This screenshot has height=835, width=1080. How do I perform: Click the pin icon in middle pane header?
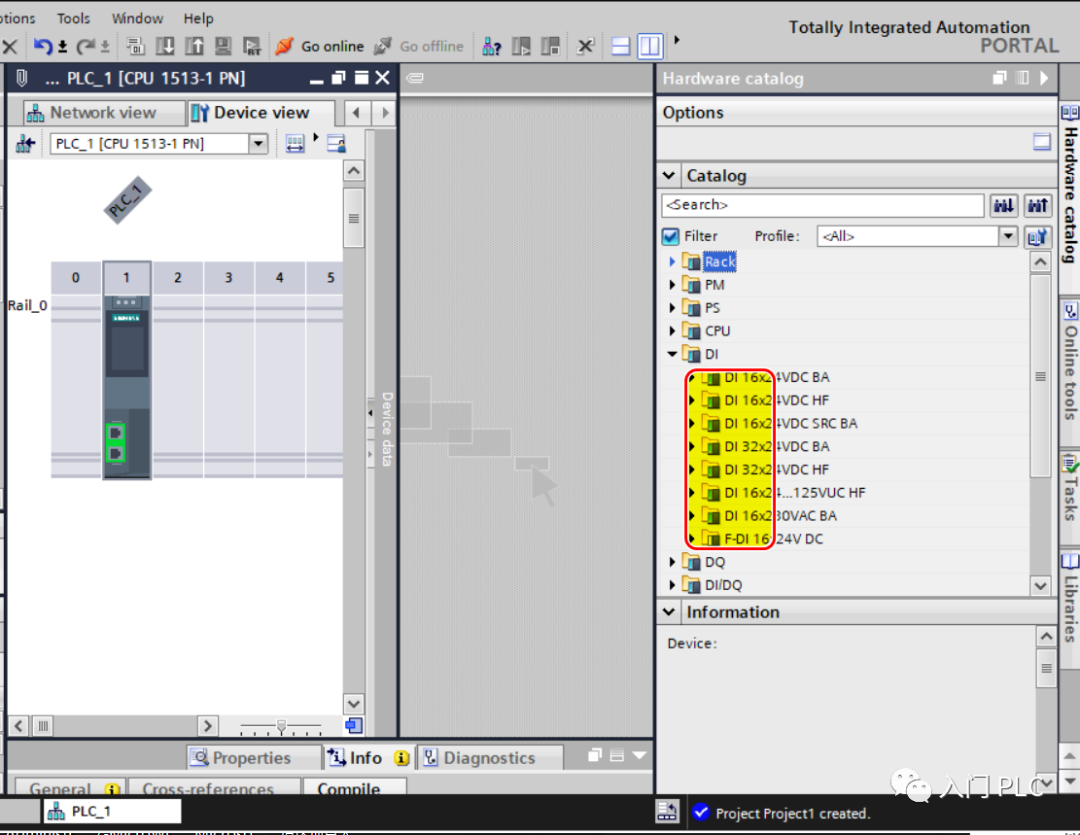click(415, 78)
